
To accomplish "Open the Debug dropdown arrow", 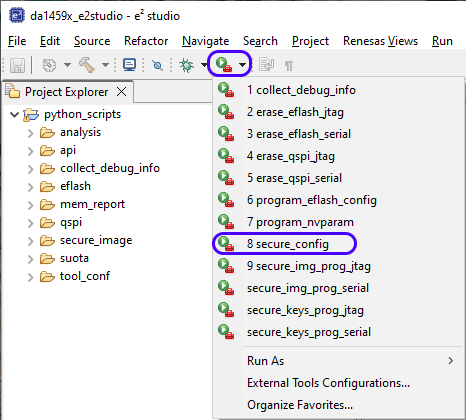I will (x=204, y=65).
